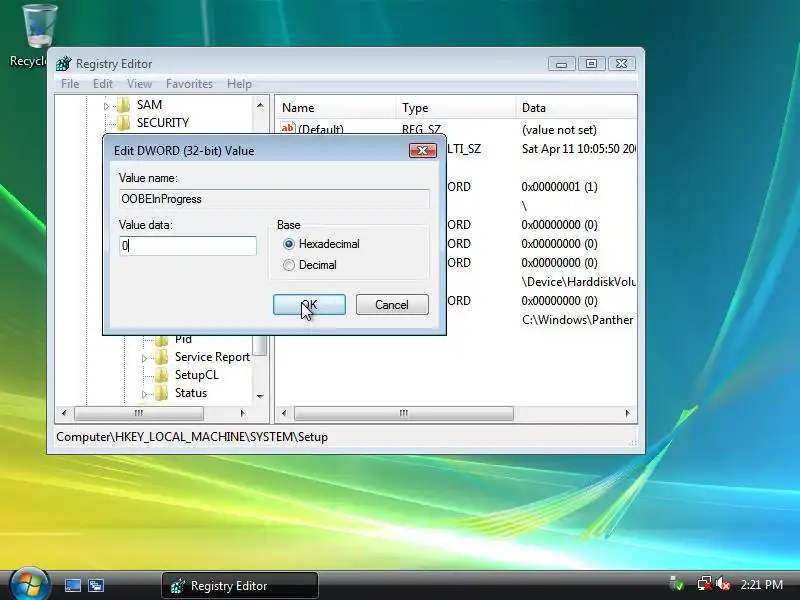Click tree pane horizontal scroll right arrow
Image resolution: width=800 pixels, height=600 pixels.
pyautogui.click(x=242, y=413)
